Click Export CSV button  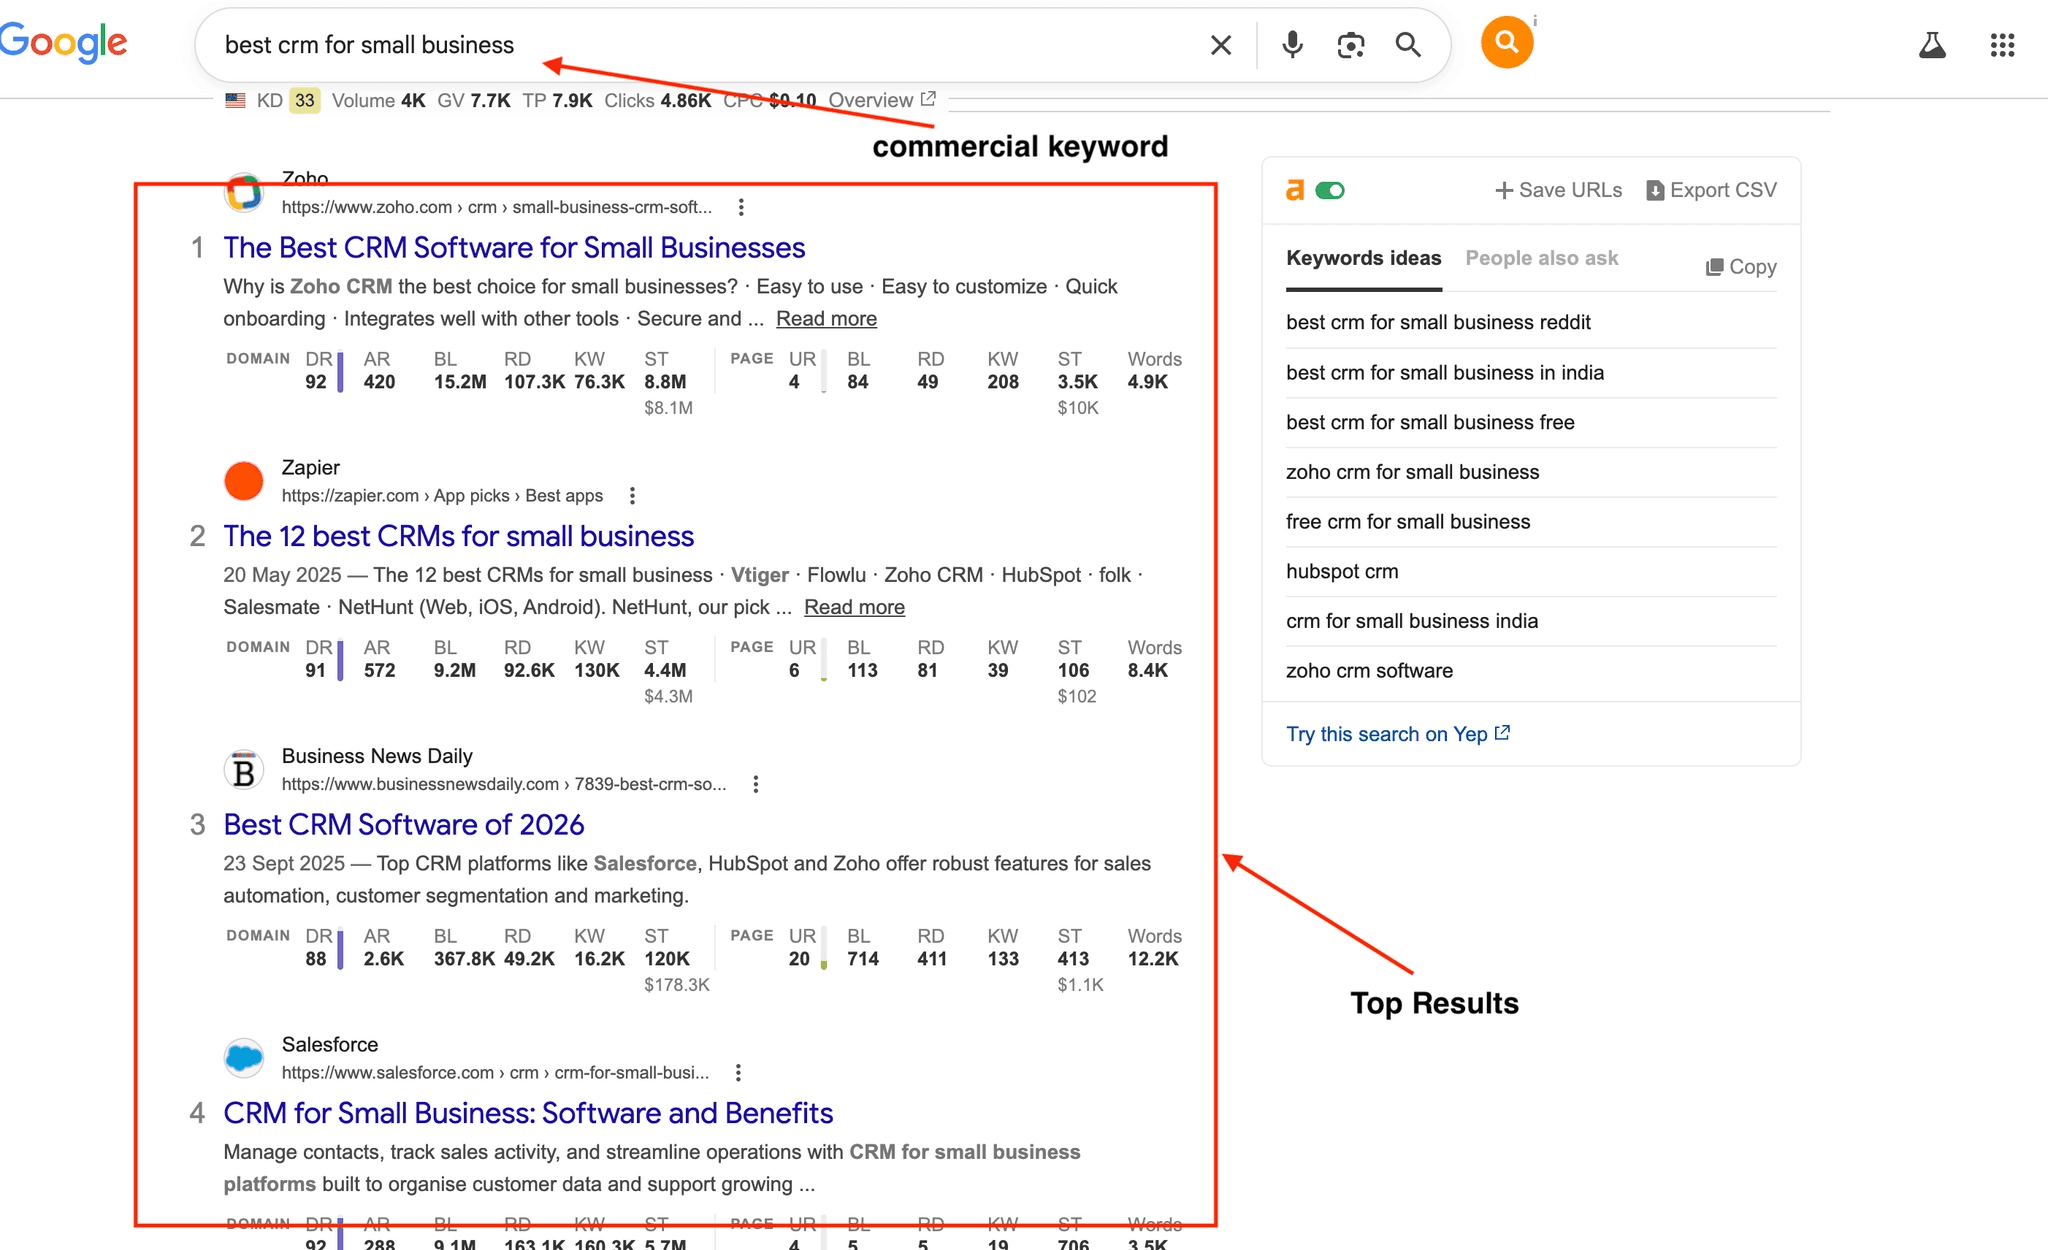(1711, 190)
